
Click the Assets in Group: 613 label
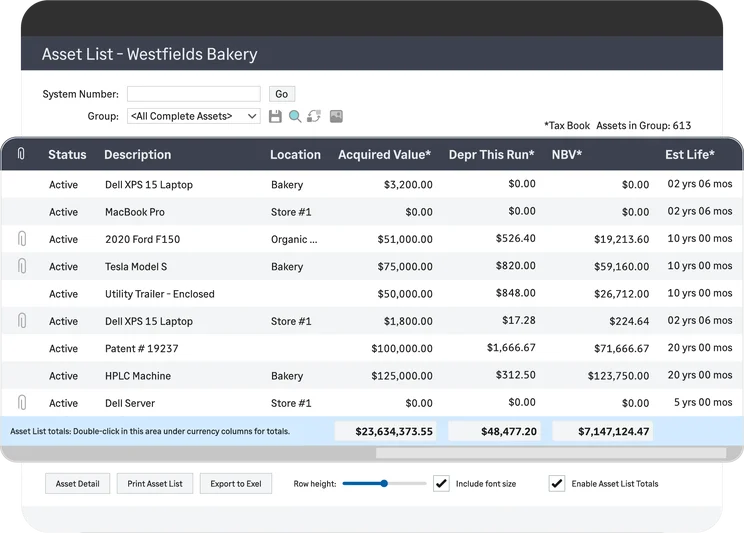[643, 125]
